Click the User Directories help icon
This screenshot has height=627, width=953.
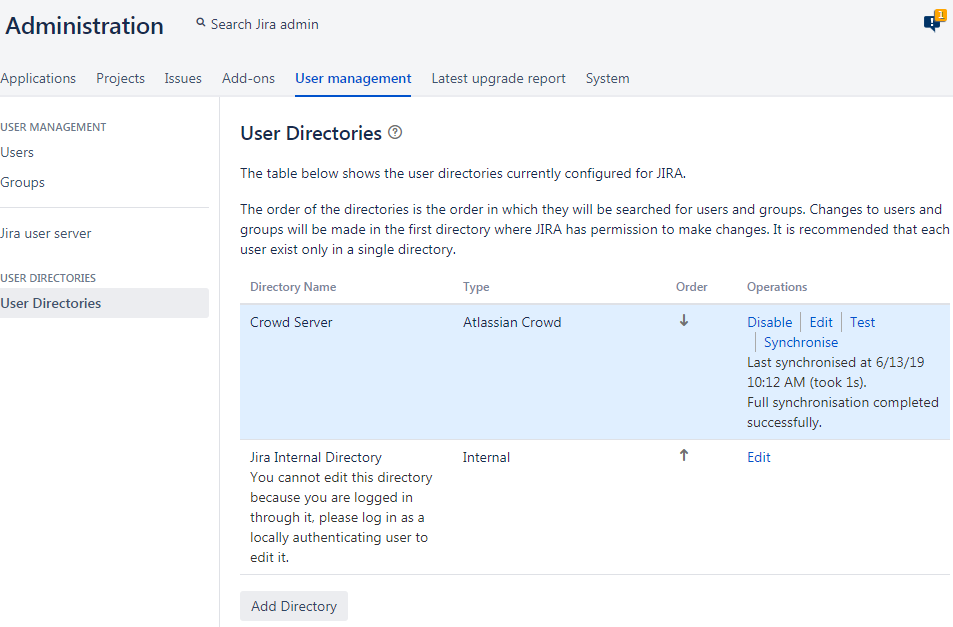tap(395, 133)
